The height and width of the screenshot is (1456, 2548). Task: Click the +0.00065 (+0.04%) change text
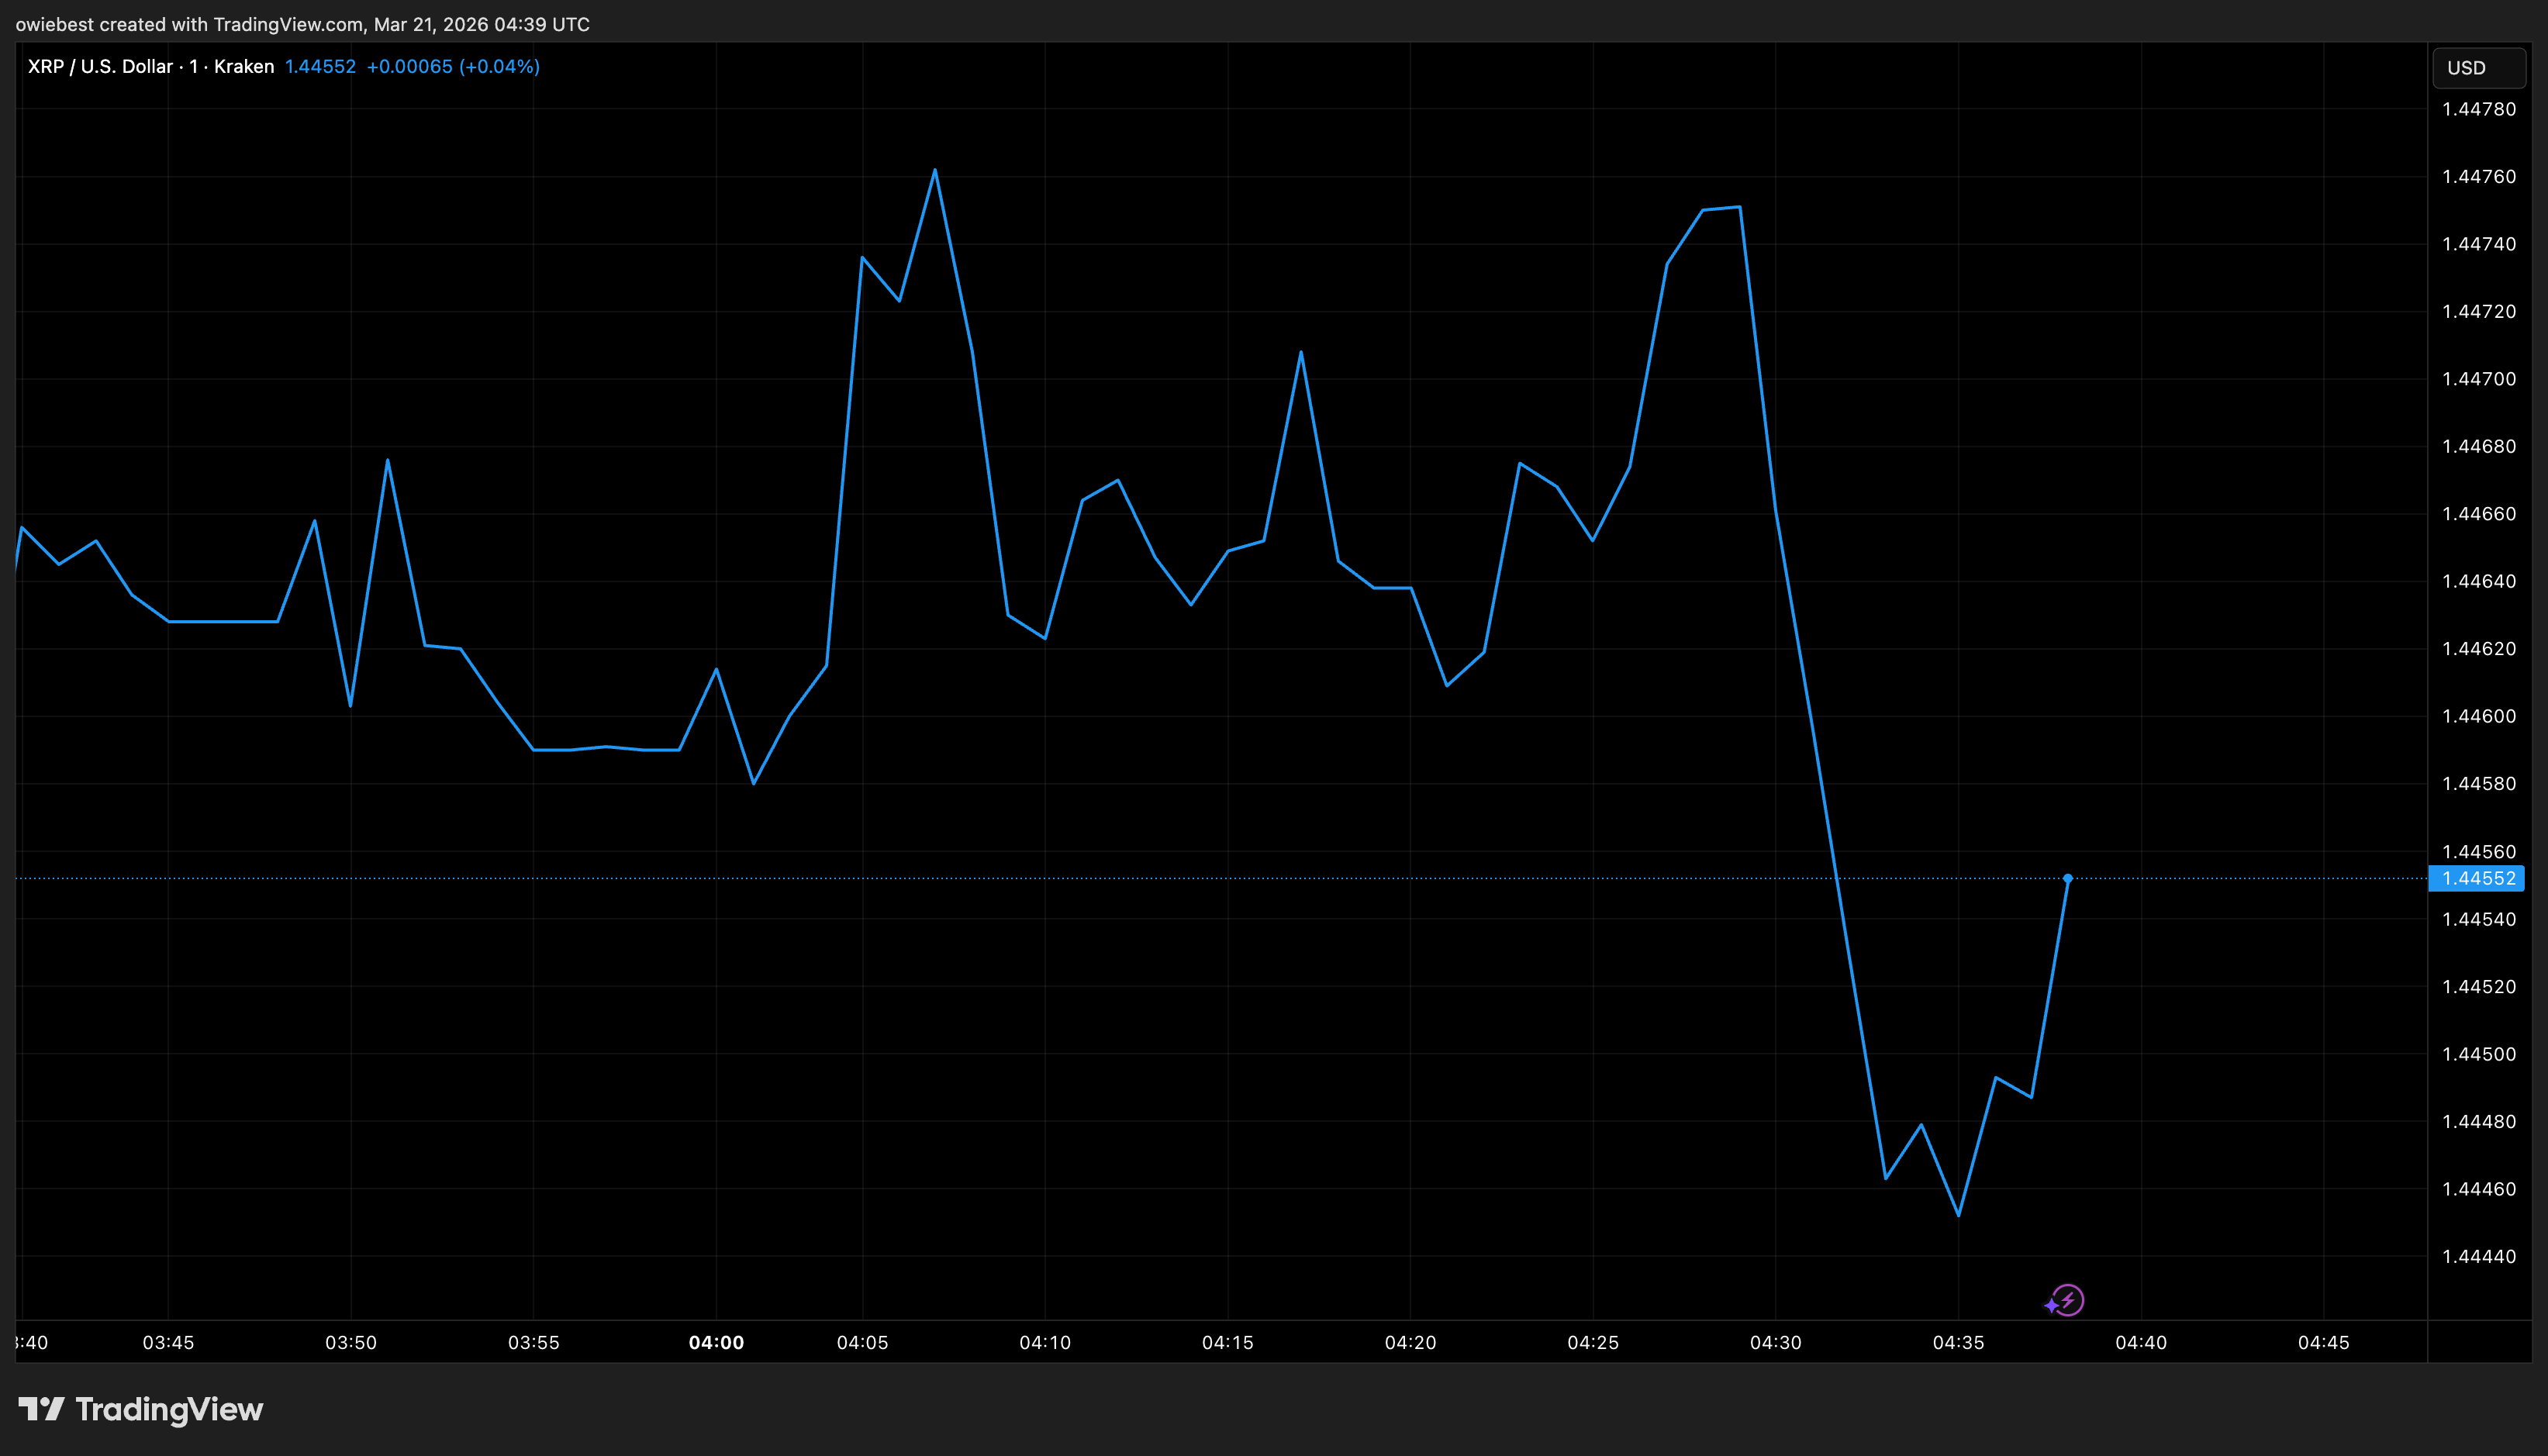click(453, 67)
